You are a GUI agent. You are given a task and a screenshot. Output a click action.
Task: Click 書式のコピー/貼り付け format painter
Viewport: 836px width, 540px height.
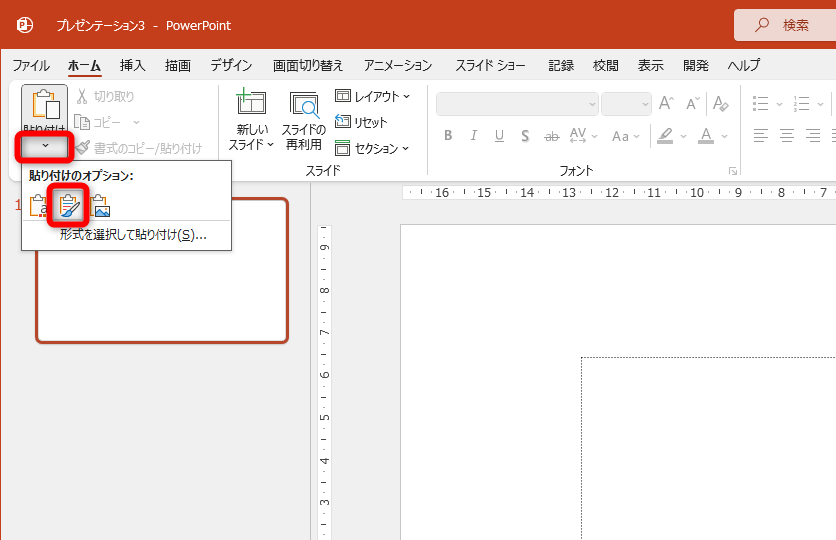point(139,148)
